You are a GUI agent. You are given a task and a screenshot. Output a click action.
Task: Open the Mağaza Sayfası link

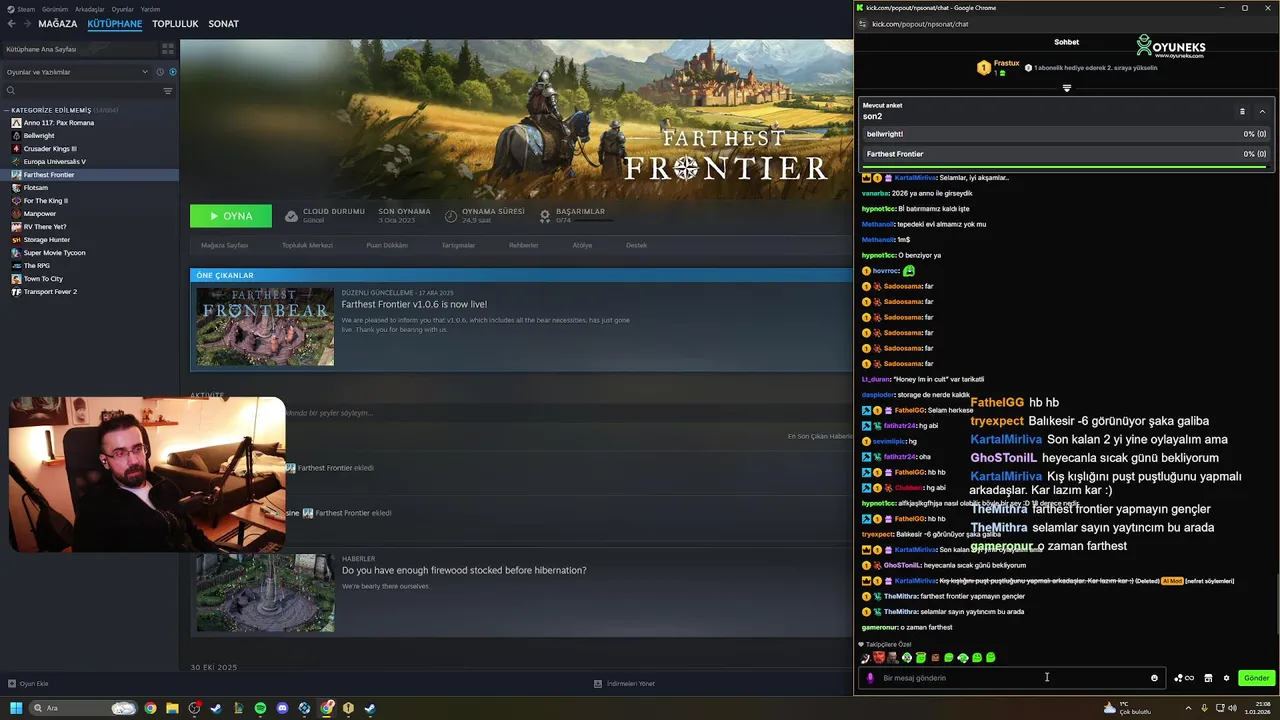tap(224, 245)
